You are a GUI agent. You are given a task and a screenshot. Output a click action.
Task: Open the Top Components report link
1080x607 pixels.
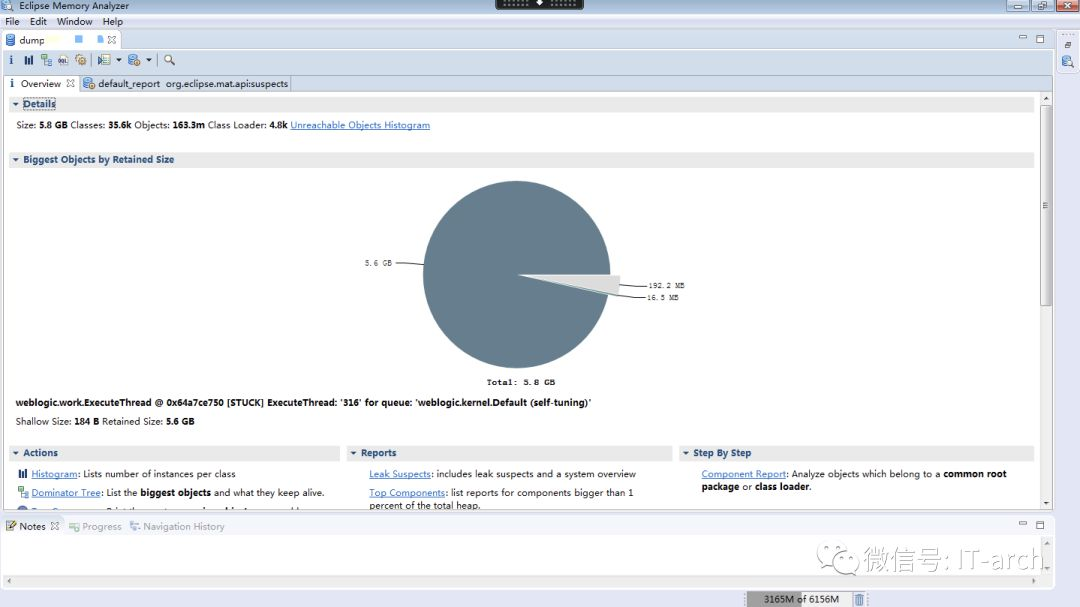[406, 493]
